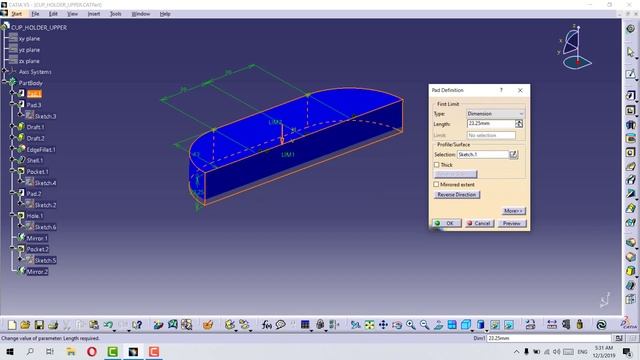The width and height of the screenshot is (640, 360).
Task: Open the Tools menu
Action: click(116, 14)
